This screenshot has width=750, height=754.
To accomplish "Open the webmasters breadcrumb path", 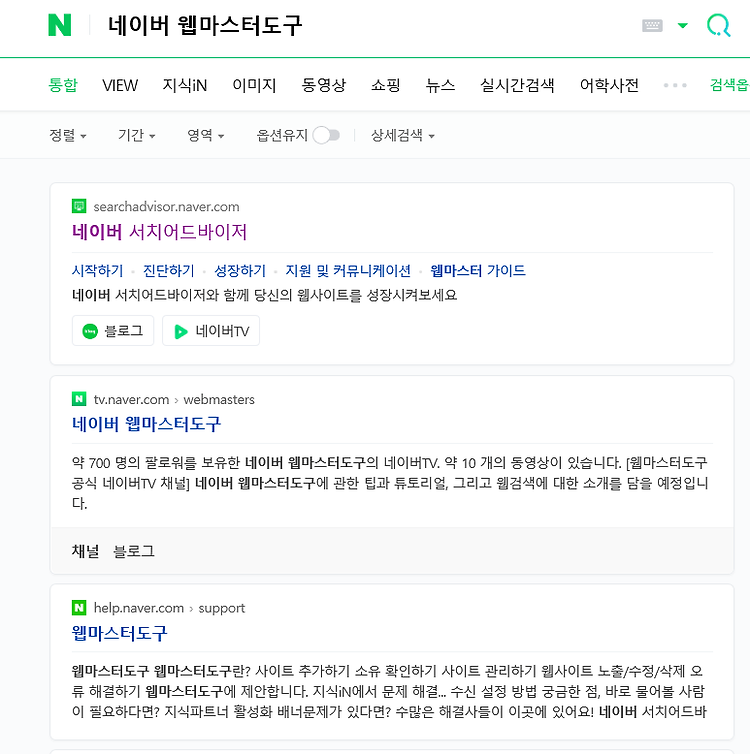I will pos(219,399).
